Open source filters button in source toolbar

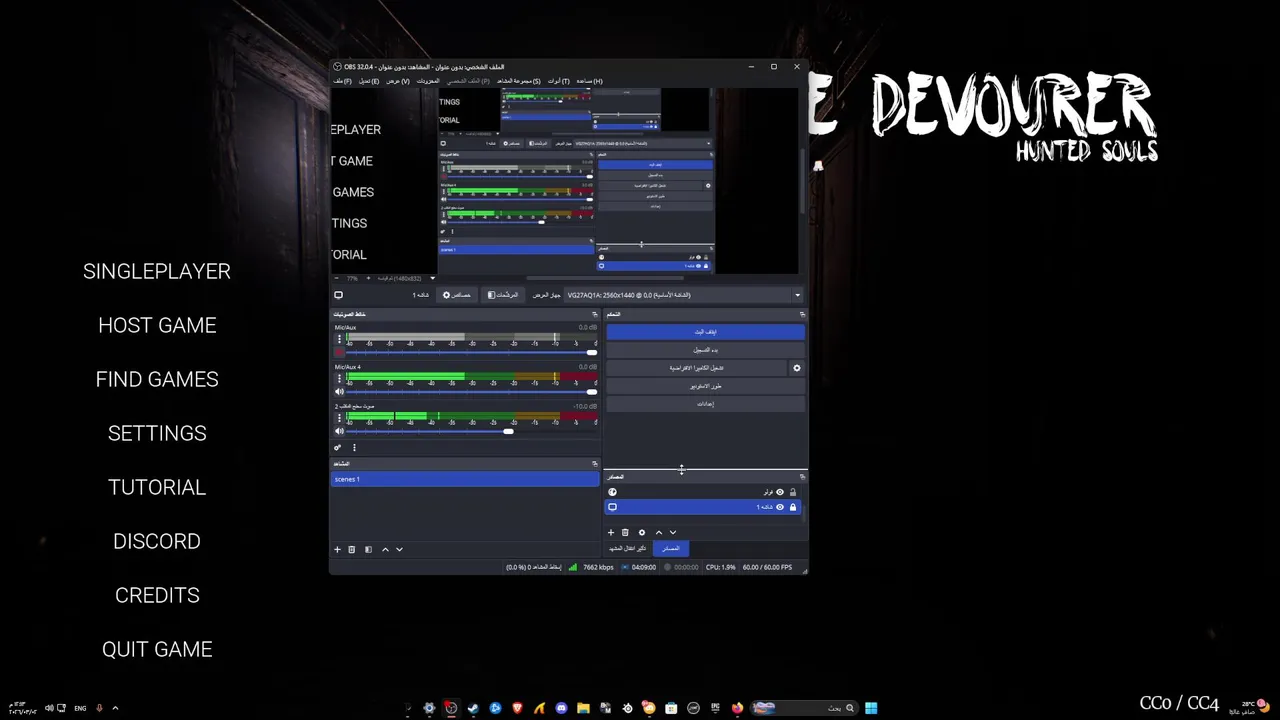(503, 295)
